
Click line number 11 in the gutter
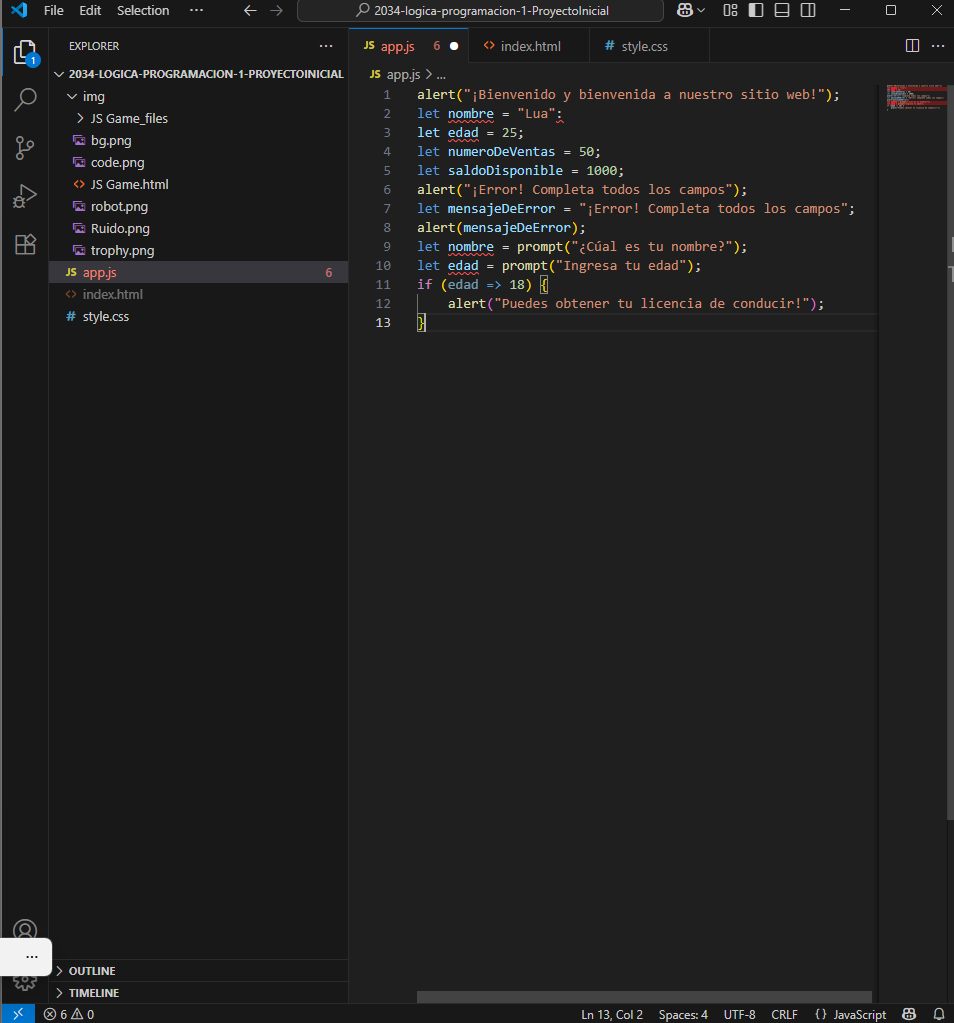click(383, 284)
